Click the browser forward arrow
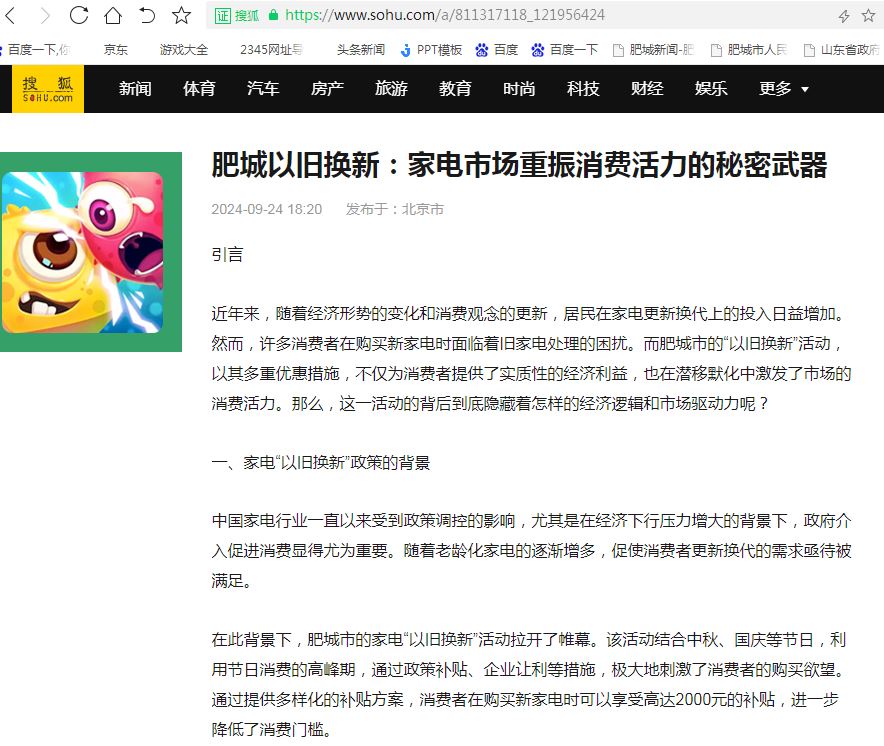The height and width of the screenshot is (746, 884). (x=45, y=15)
